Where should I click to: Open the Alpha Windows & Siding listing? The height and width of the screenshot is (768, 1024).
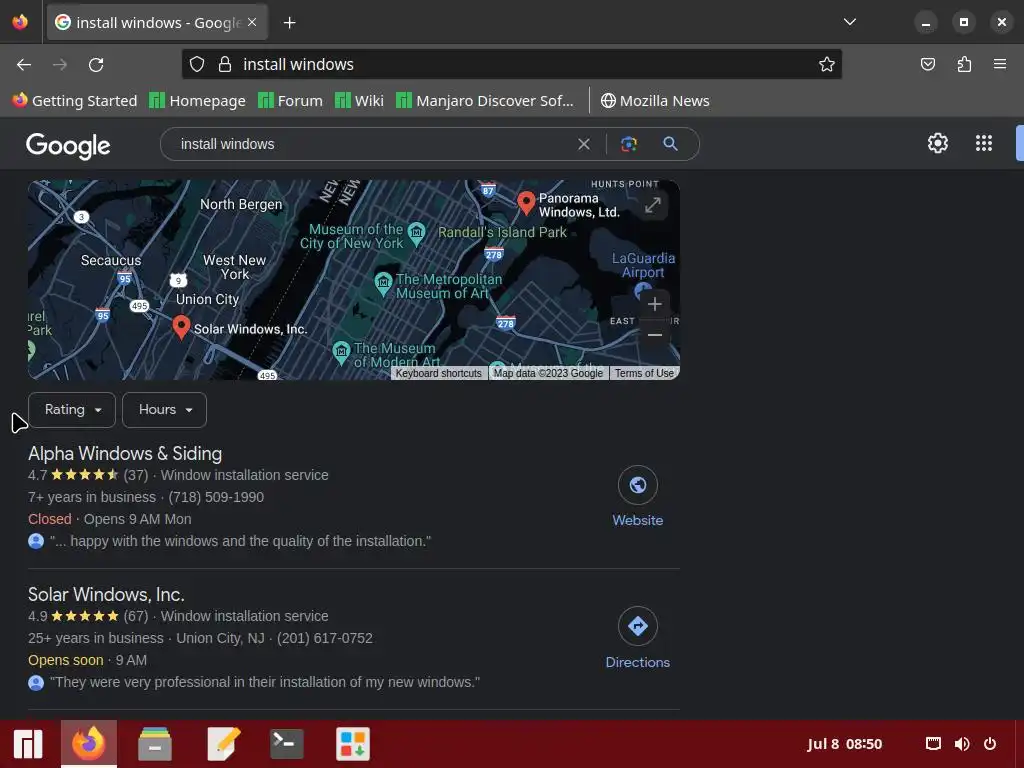click(125, 453)
